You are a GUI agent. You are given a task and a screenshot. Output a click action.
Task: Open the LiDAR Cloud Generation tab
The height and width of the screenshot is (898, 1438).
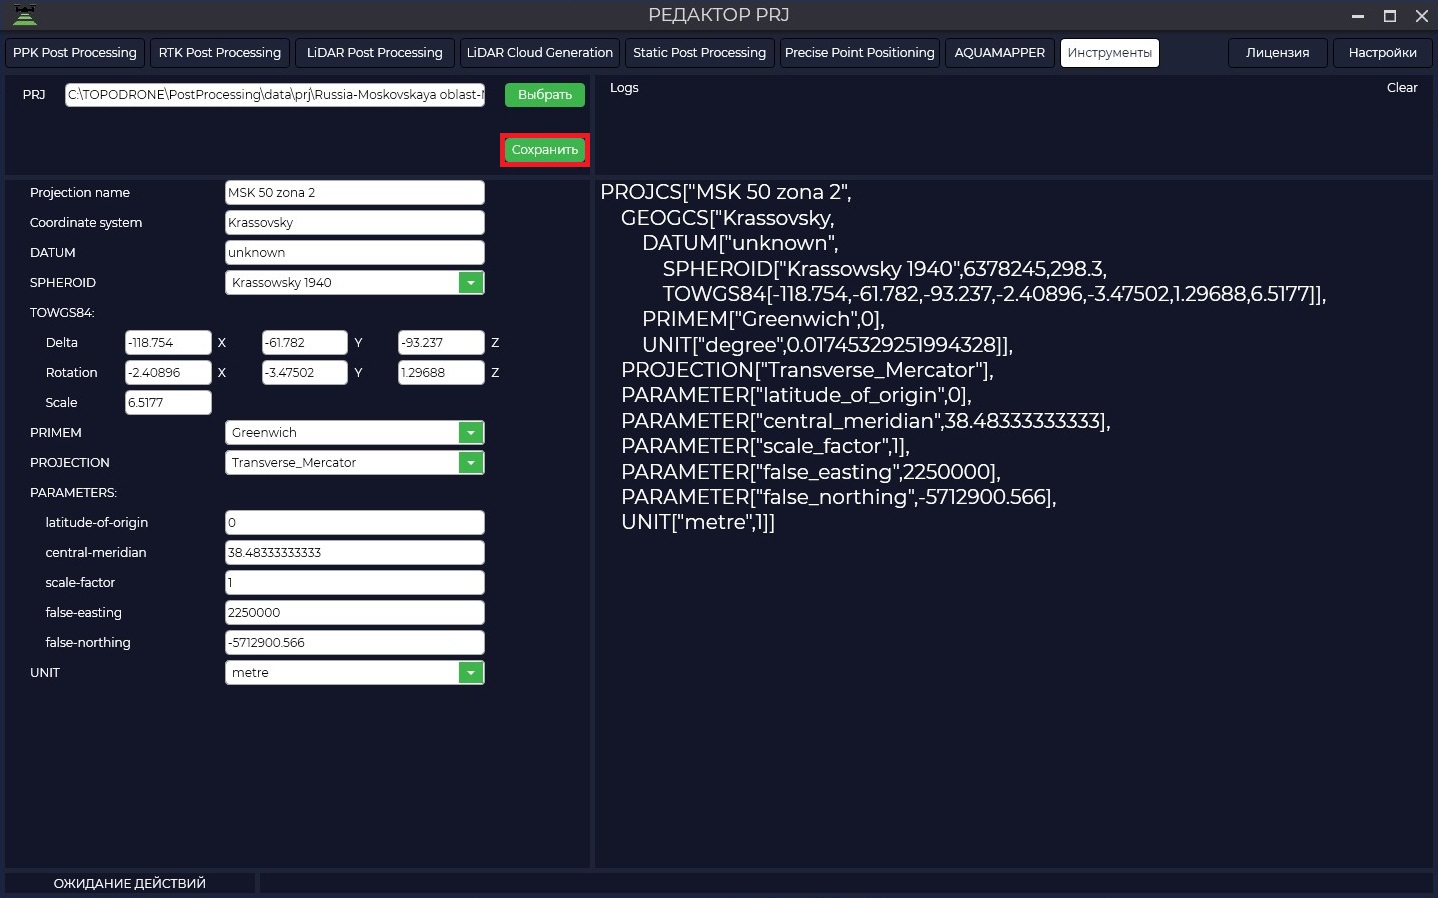tap(540, 53)
